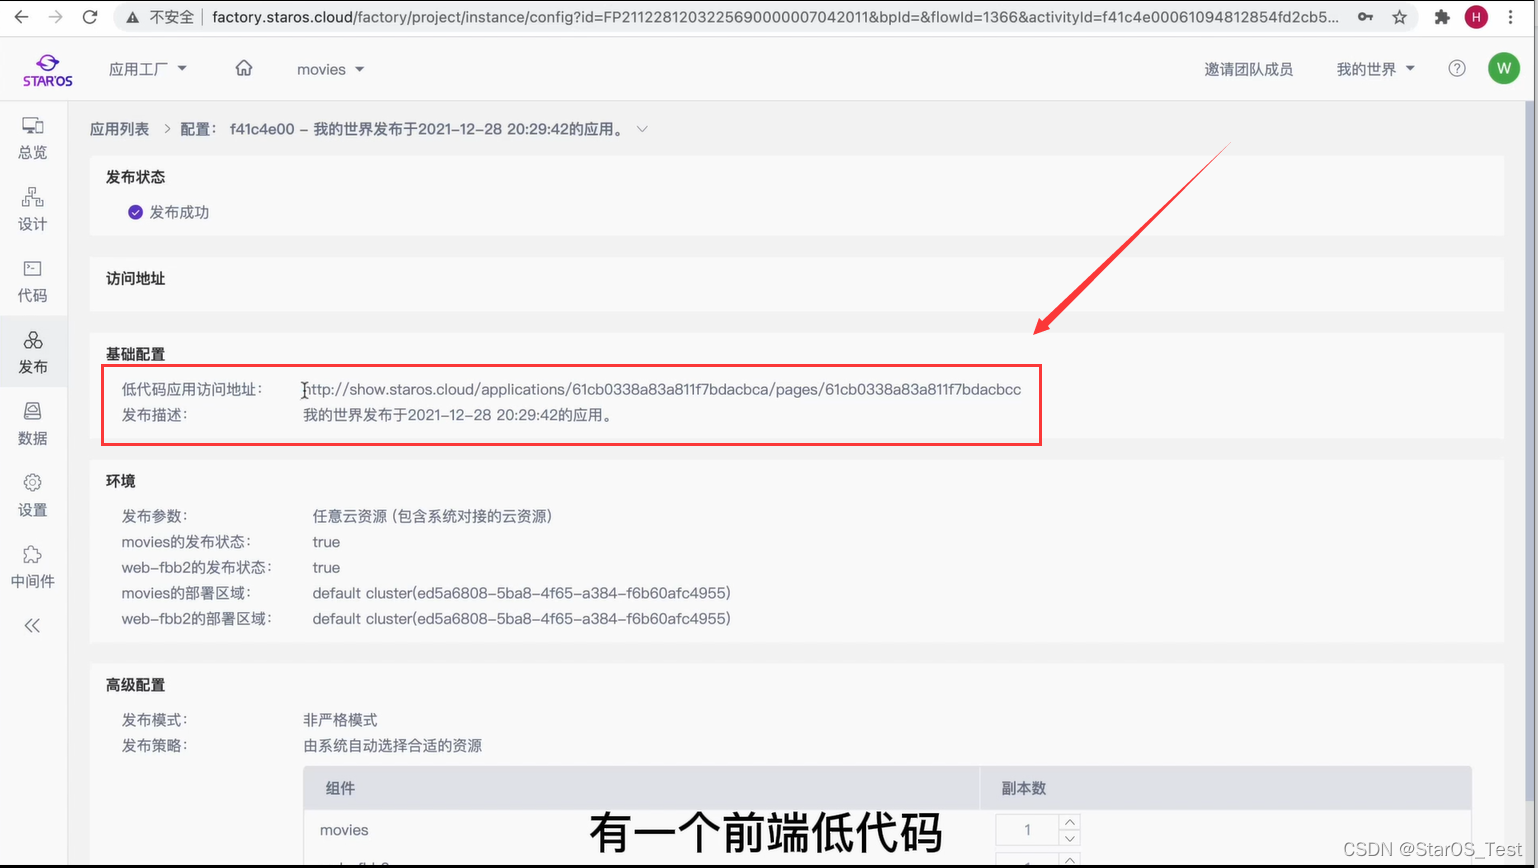
Task: Open 代码 in the sidebar
Action: 33,281
